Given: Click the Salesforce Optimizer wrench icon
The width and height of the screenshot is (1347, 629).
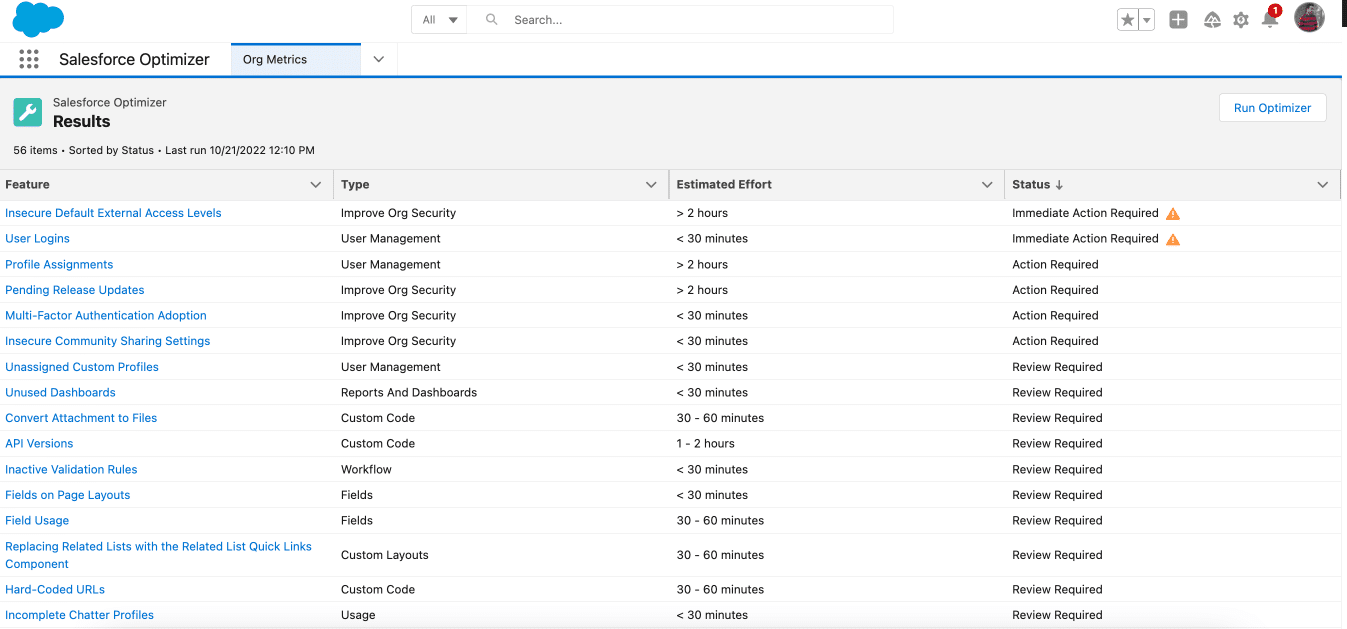Looking at the screenshot, I should point(28,112).
